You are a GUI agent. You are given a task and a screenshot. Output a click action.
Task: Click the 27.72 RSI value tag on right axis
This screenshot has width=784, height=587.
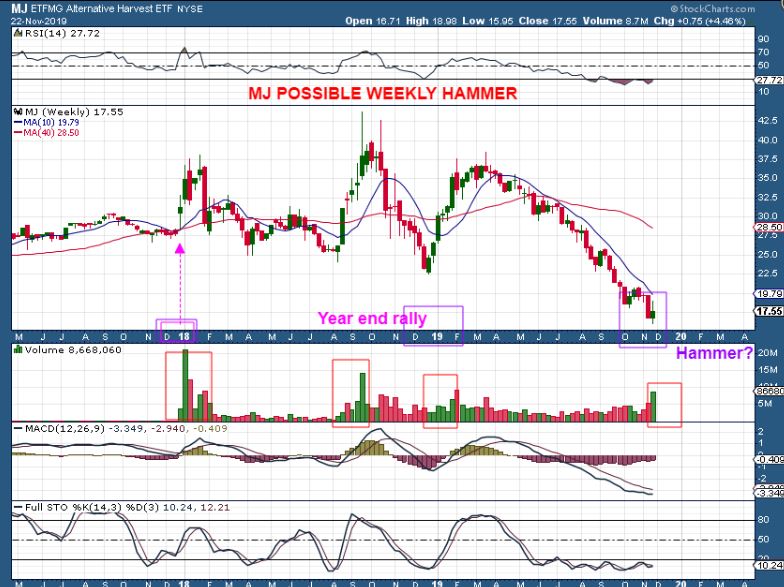pos(770,80)
